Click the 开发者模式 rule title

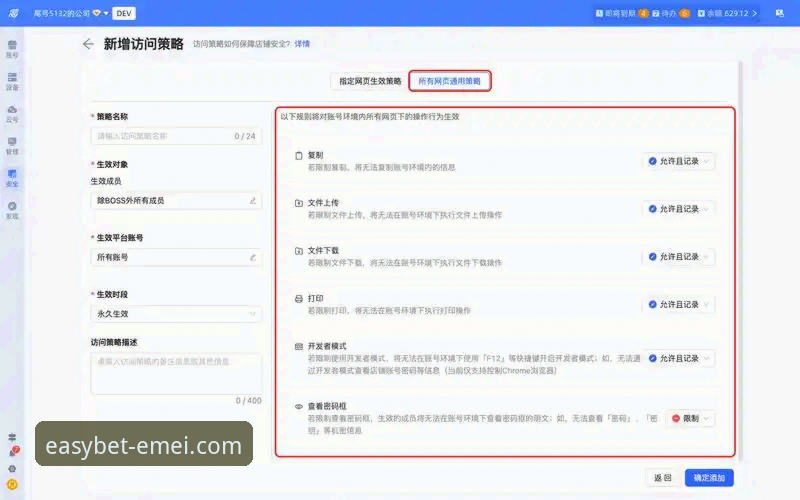327,346
